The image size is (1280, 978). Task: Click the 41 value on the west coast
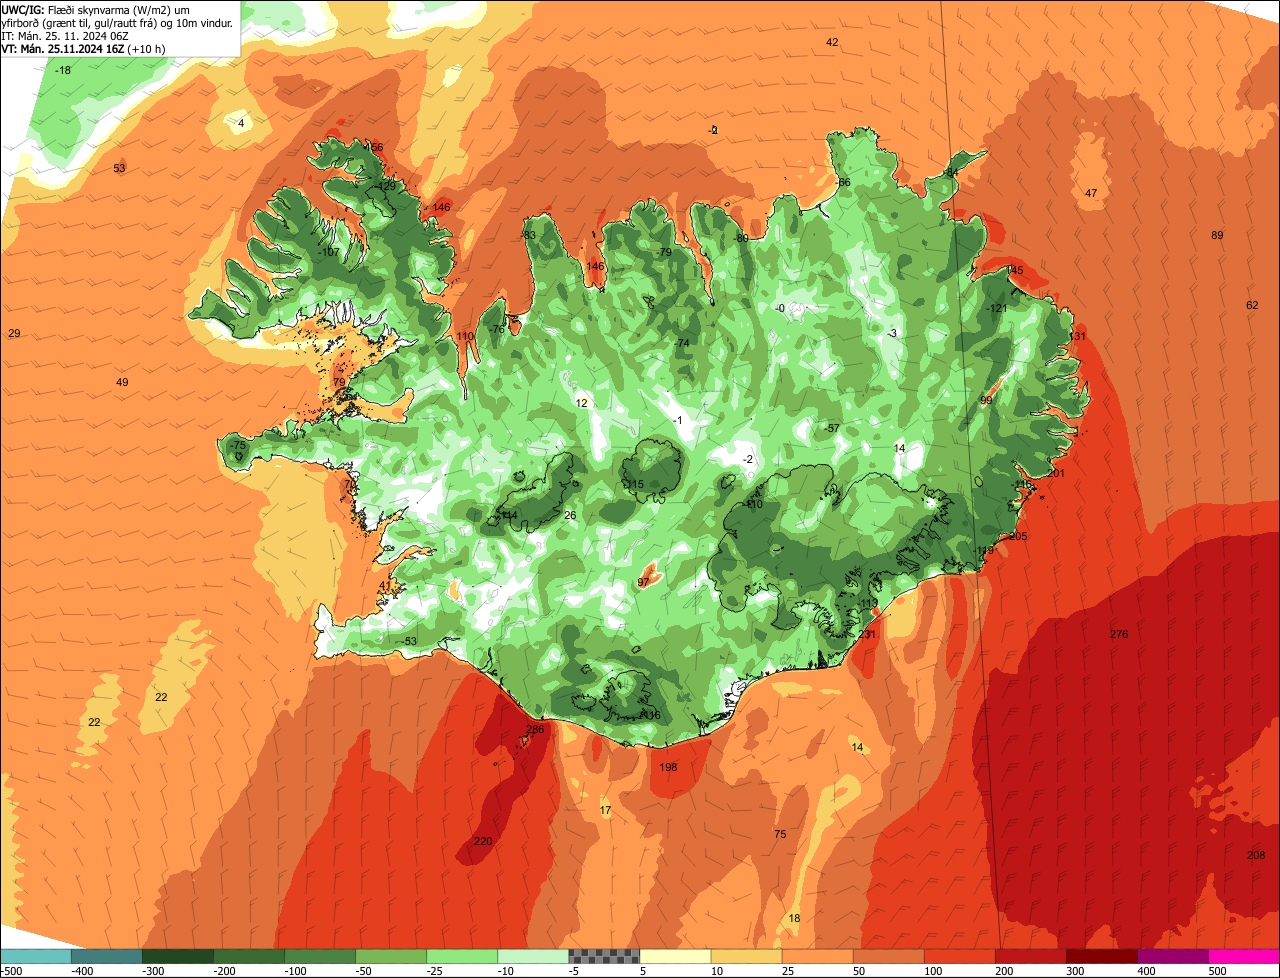pos(385,586)
